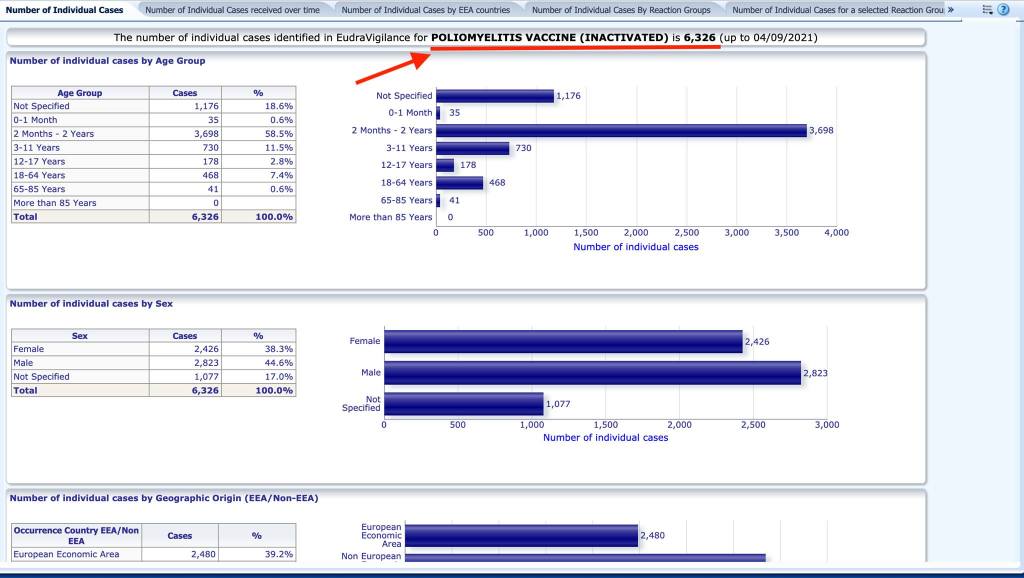Click the Age Group column header
The width and height of the screenshot is (1024, 578).
click(79, 93)
